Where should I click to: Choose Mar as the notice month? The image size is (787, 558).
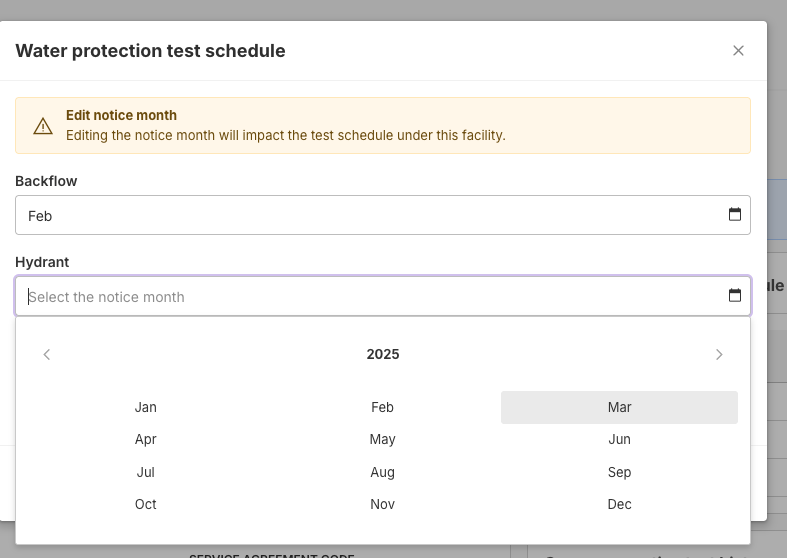pos(619,407)
